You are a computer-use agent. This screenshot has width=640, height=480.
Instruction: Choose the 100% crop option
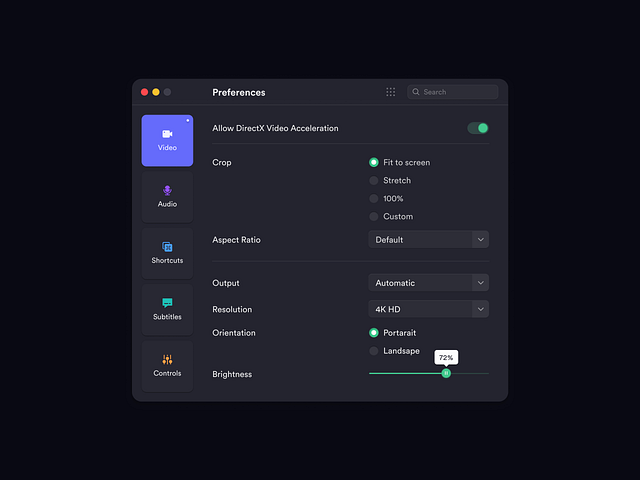[373, 198]
